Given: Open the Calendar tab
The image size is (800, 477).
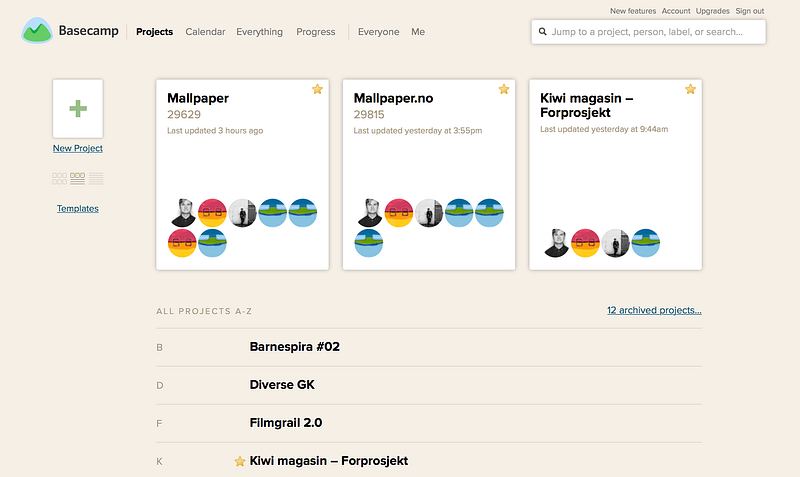Looking at the screenshot, I should pos(205,32).
